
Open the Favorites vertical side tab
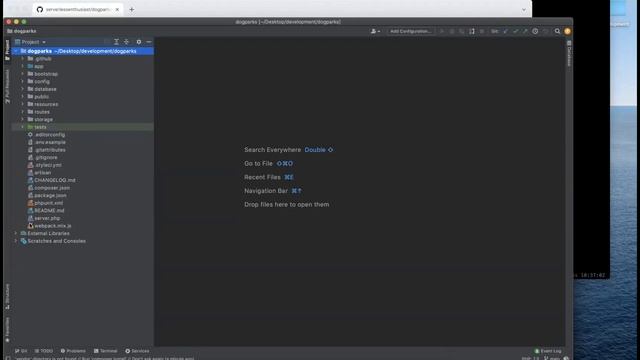tap(7, 330)
